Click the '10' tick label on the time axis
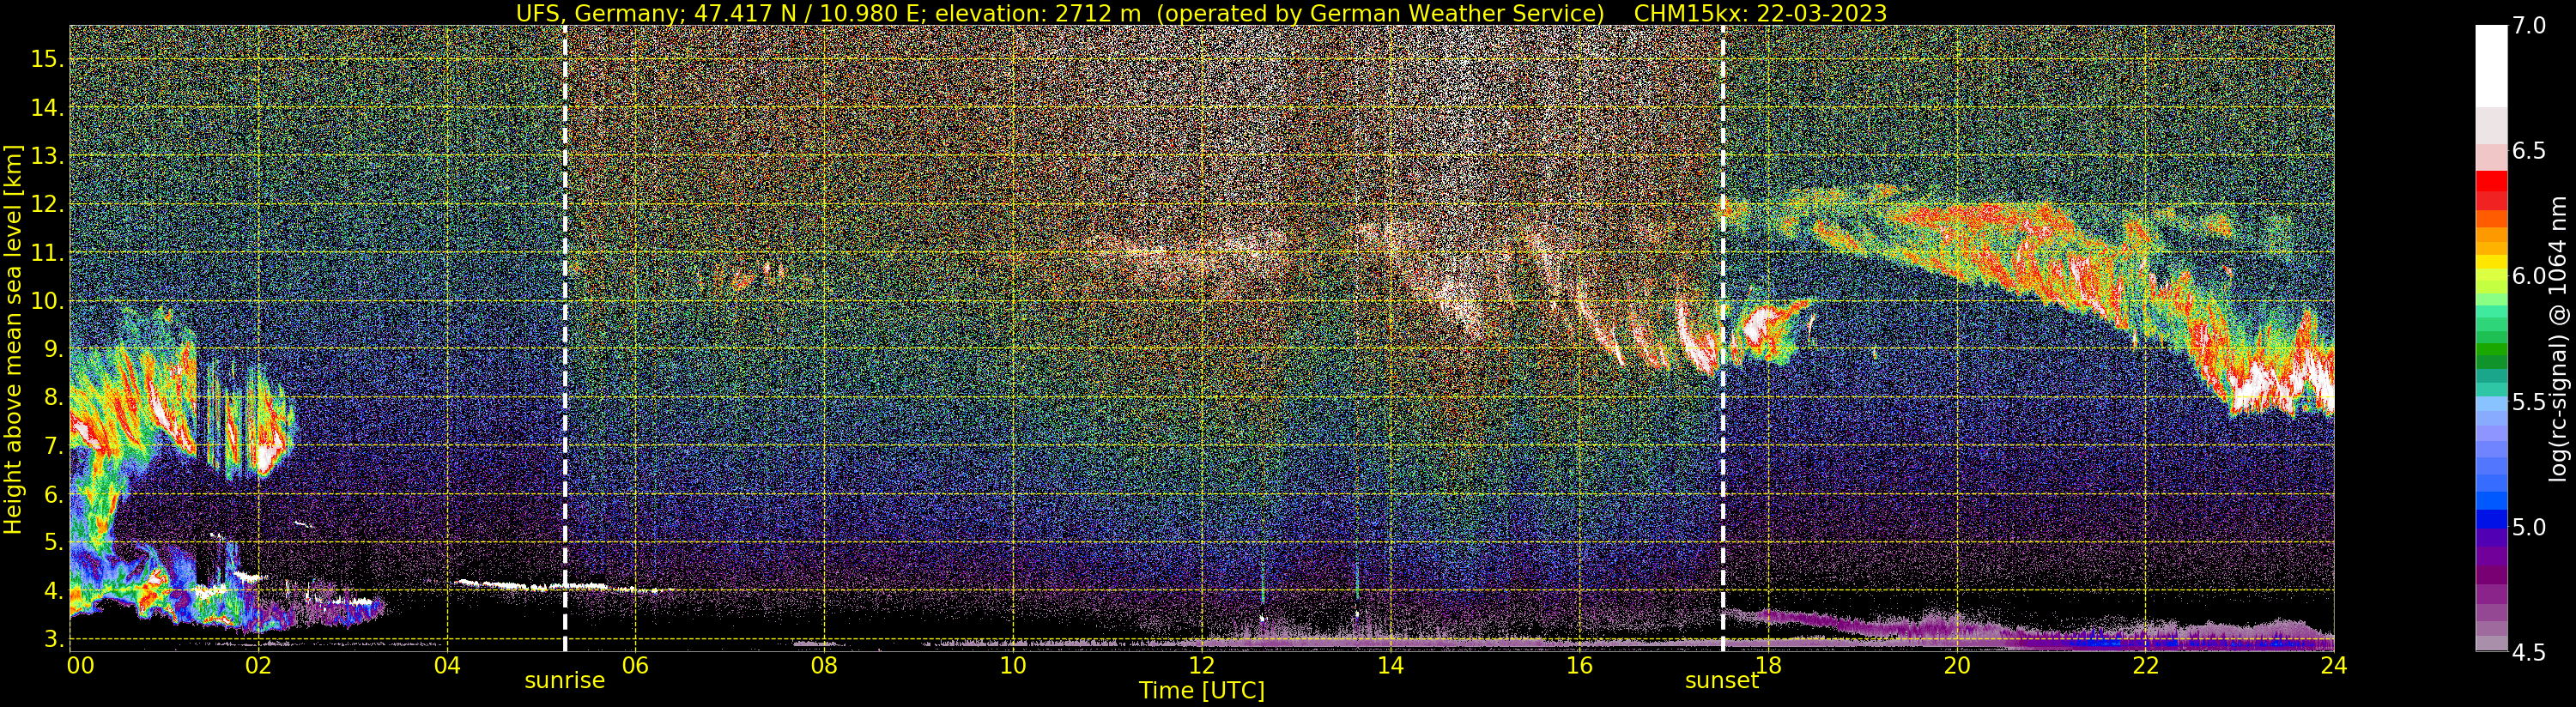This screenshot has height=707, width=2576. pos(1013,665)
